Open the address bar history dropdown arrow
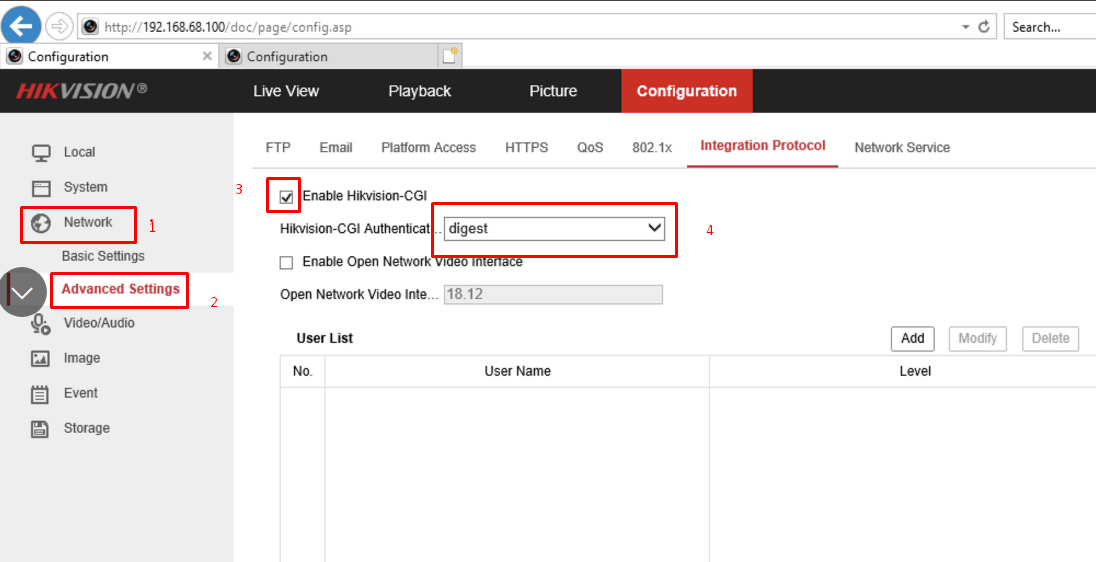Screen dimensions: 1096x562 tap(965, 27)
